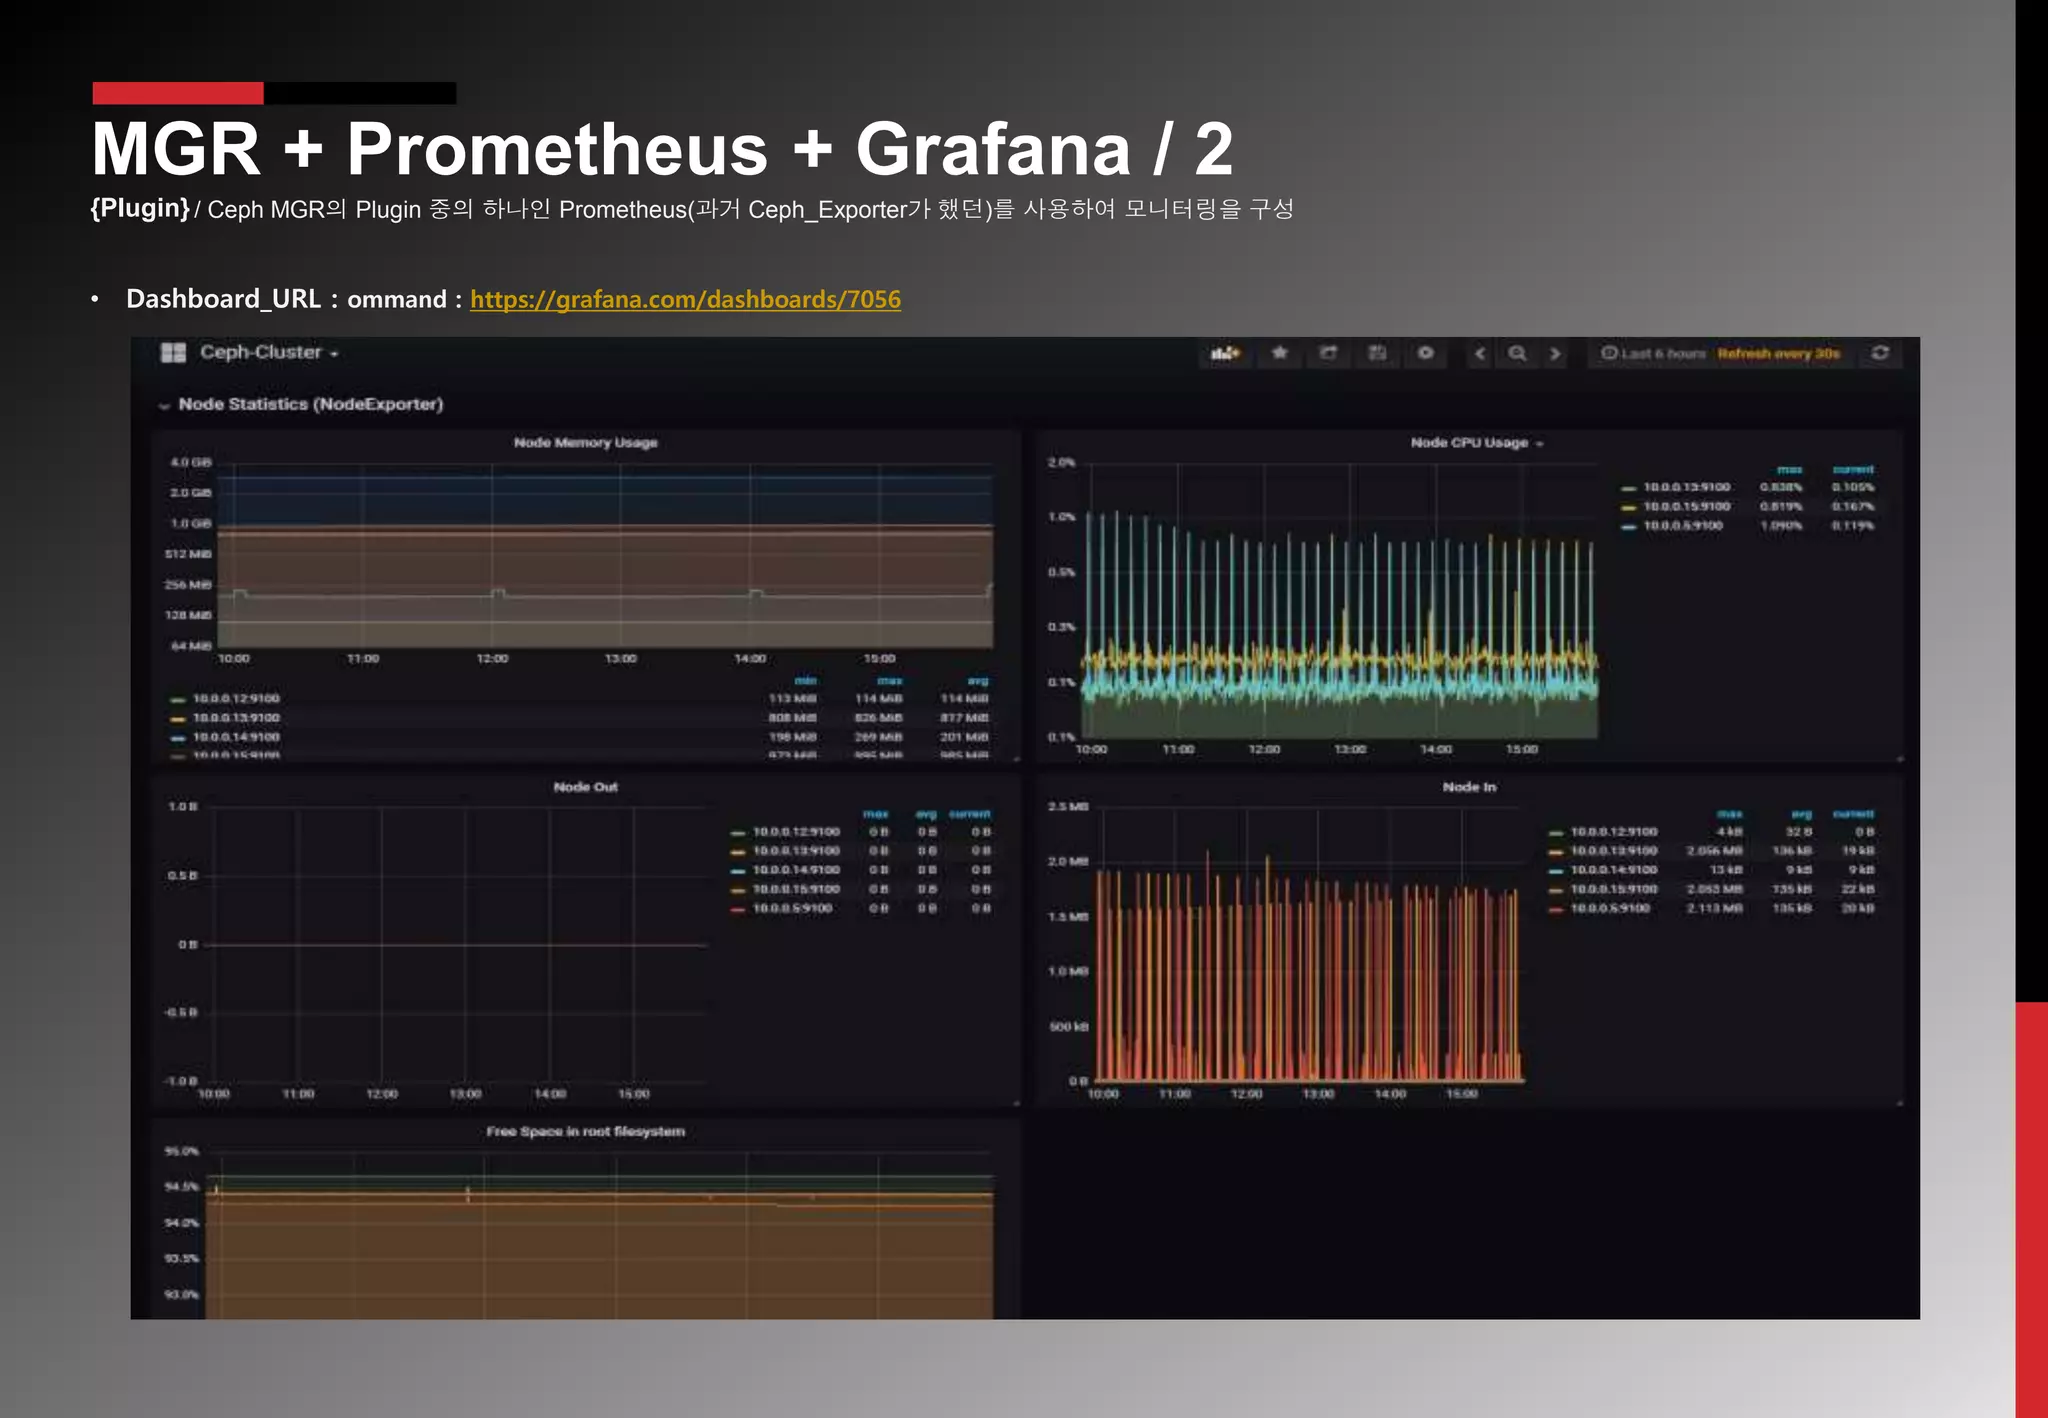Click the Node Memory Usage panel title
The width and height of the screenshot is (2048, 1418).
[x=585, y=443]
